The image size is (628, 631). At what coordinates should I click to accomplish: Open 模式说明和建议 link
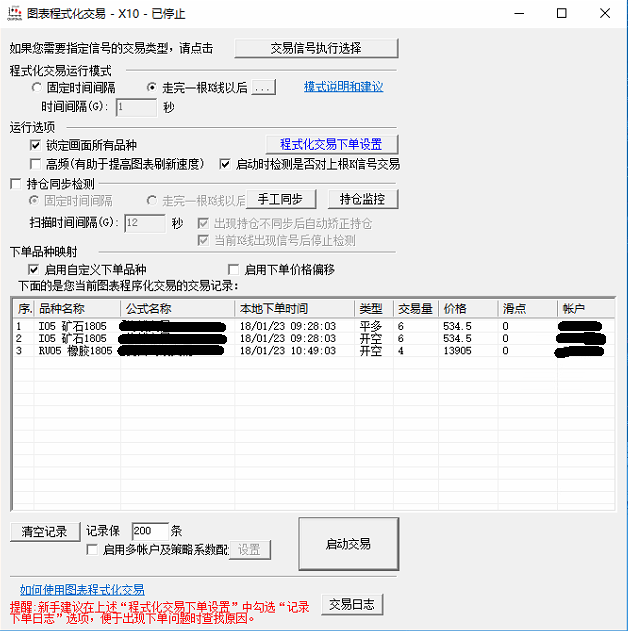tap(343, 87)
